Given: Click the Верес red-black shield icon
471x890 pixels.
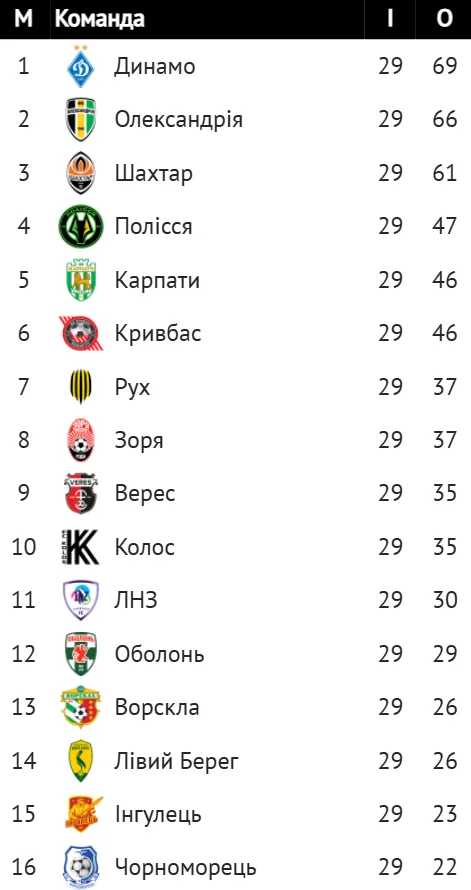Looking at the screenshot, I should (x=81, y=493).
